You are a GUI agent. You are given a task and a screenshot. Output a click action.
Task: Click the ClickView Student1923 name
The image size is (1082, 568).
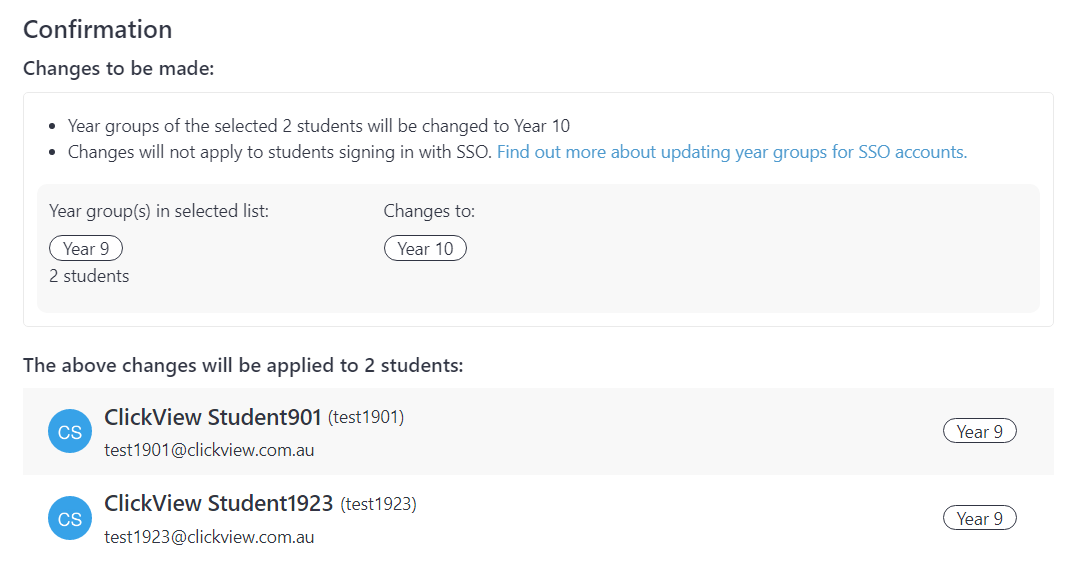(218, 504)
